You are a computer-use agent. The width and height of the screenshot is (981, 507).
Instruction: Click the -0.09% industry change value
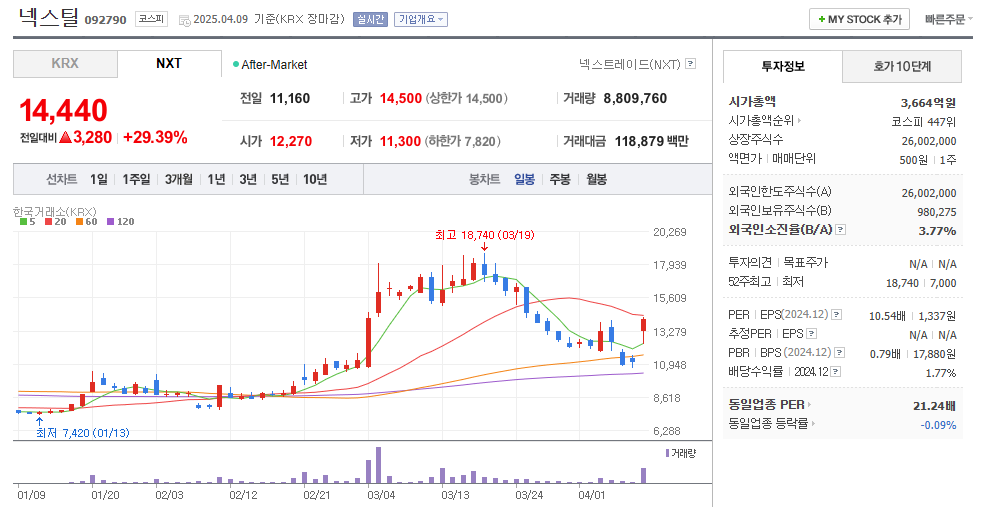[x=938, y=425]
